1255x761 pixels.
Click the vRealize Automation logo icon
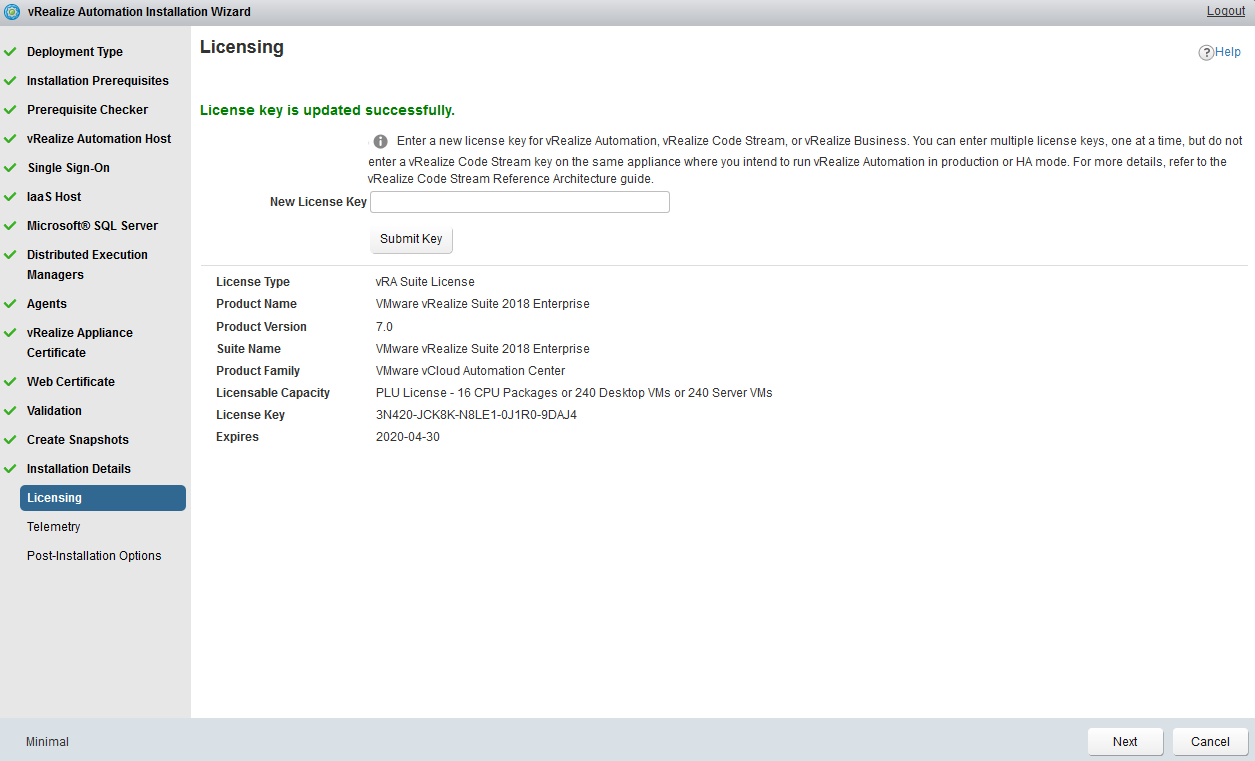click(x=12, y=12)
